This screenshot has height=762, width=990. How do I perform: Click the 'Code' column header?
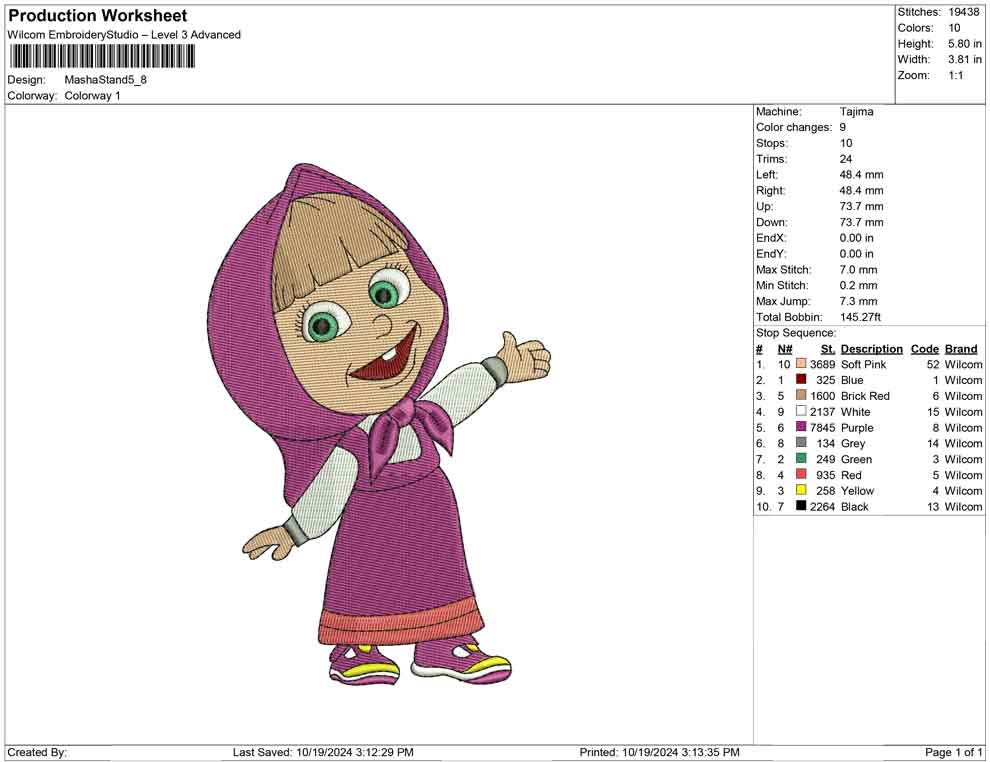coord(925,349)
